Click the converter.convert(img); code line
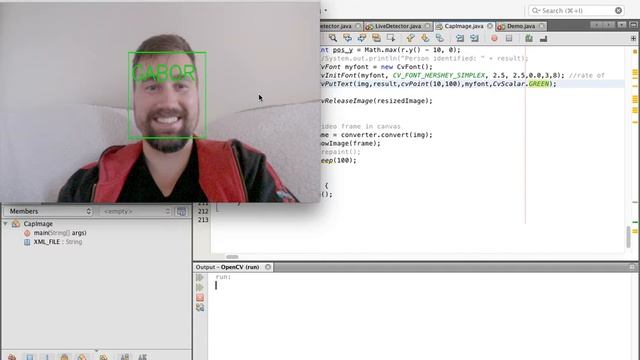This screenshot has width=640, height=360. tap(376, 135)
